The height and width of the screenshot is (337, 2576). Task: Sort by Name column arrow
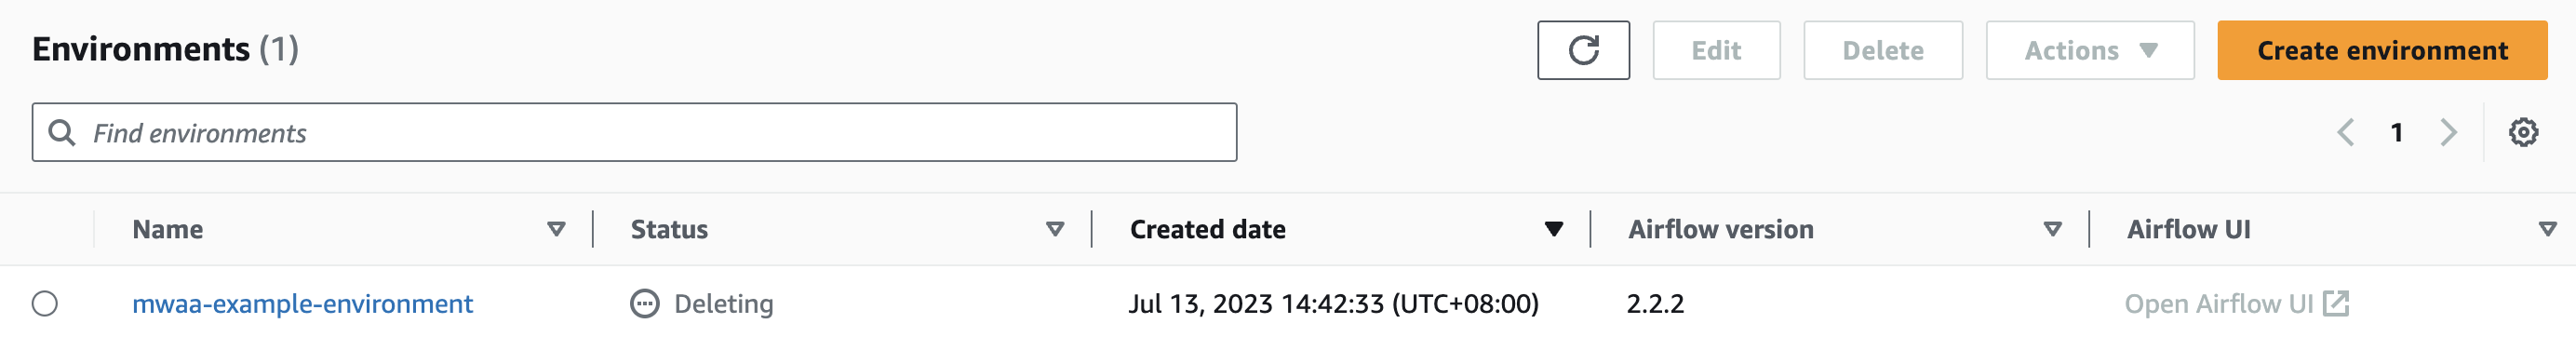pos(556,229)
